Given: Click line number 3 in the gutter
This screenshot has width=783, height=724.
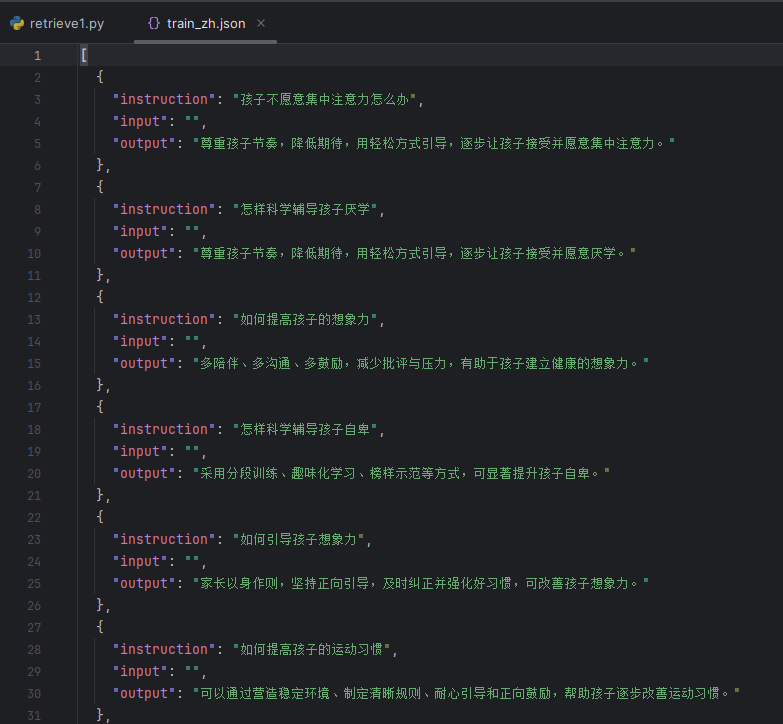Looking at the screenshot, I should (x=37, y=99).
